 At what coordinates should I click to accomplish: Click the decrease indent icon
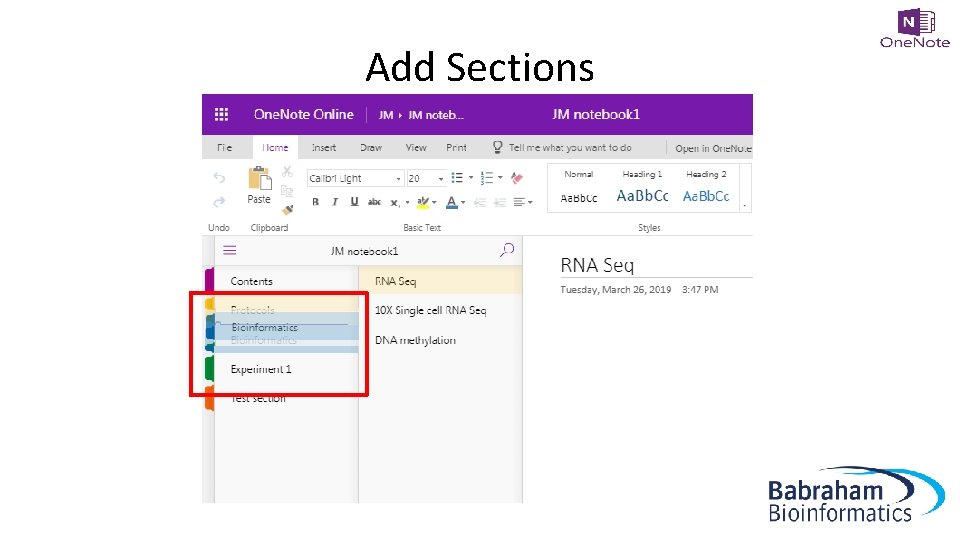[x=480, y=202]
